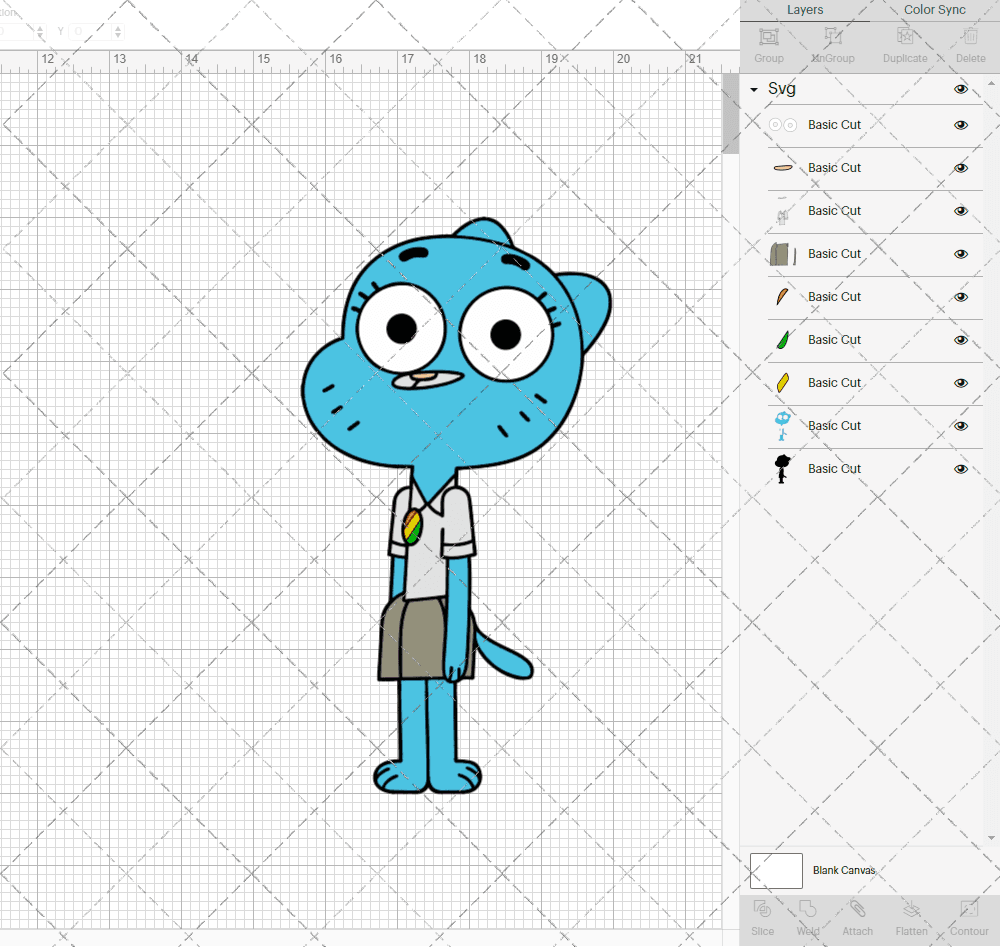Select the yellow stripe layer thumbnail
Image resolution: width=1000 pixels, height=947 pixels.
pos(783,383)
